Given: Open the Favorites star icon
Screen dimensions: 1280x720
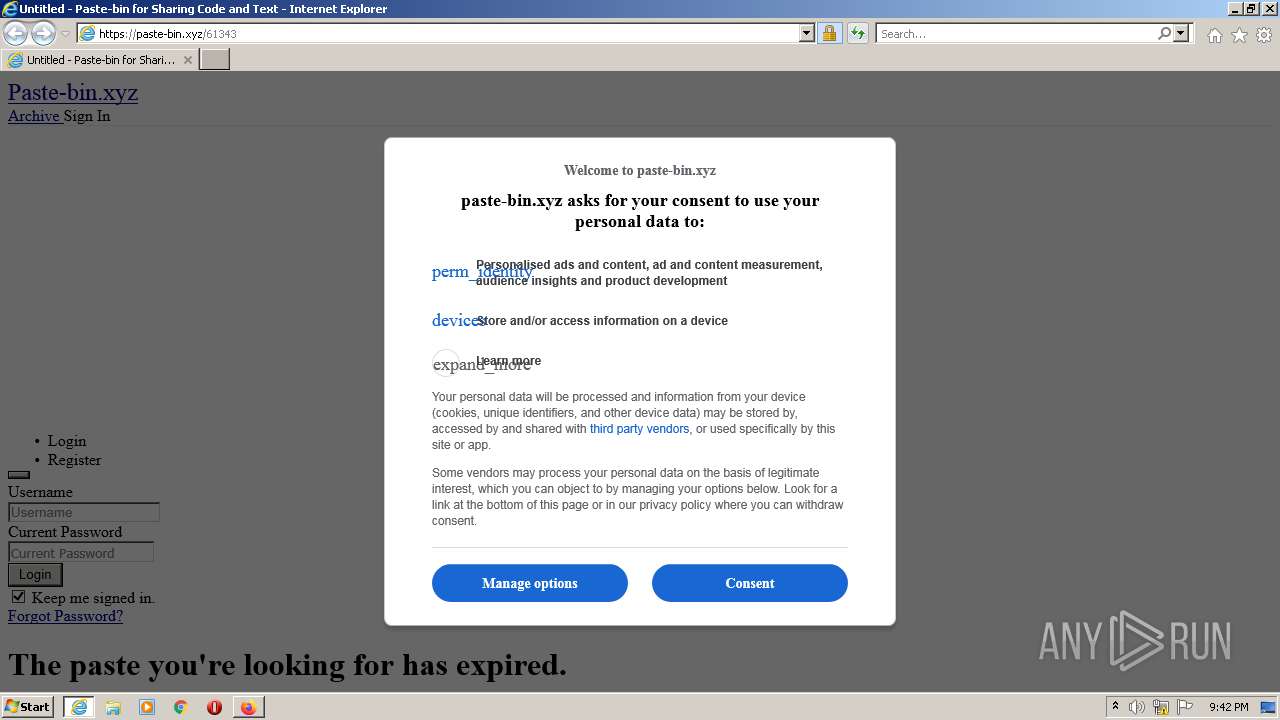Looking at the screenshot, I should point(1239,35).
